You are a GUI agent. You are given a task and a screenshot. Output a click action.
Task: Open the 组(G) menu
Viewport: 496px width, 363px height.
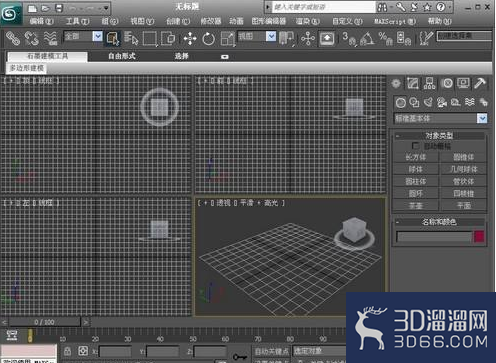pos(110,21)
